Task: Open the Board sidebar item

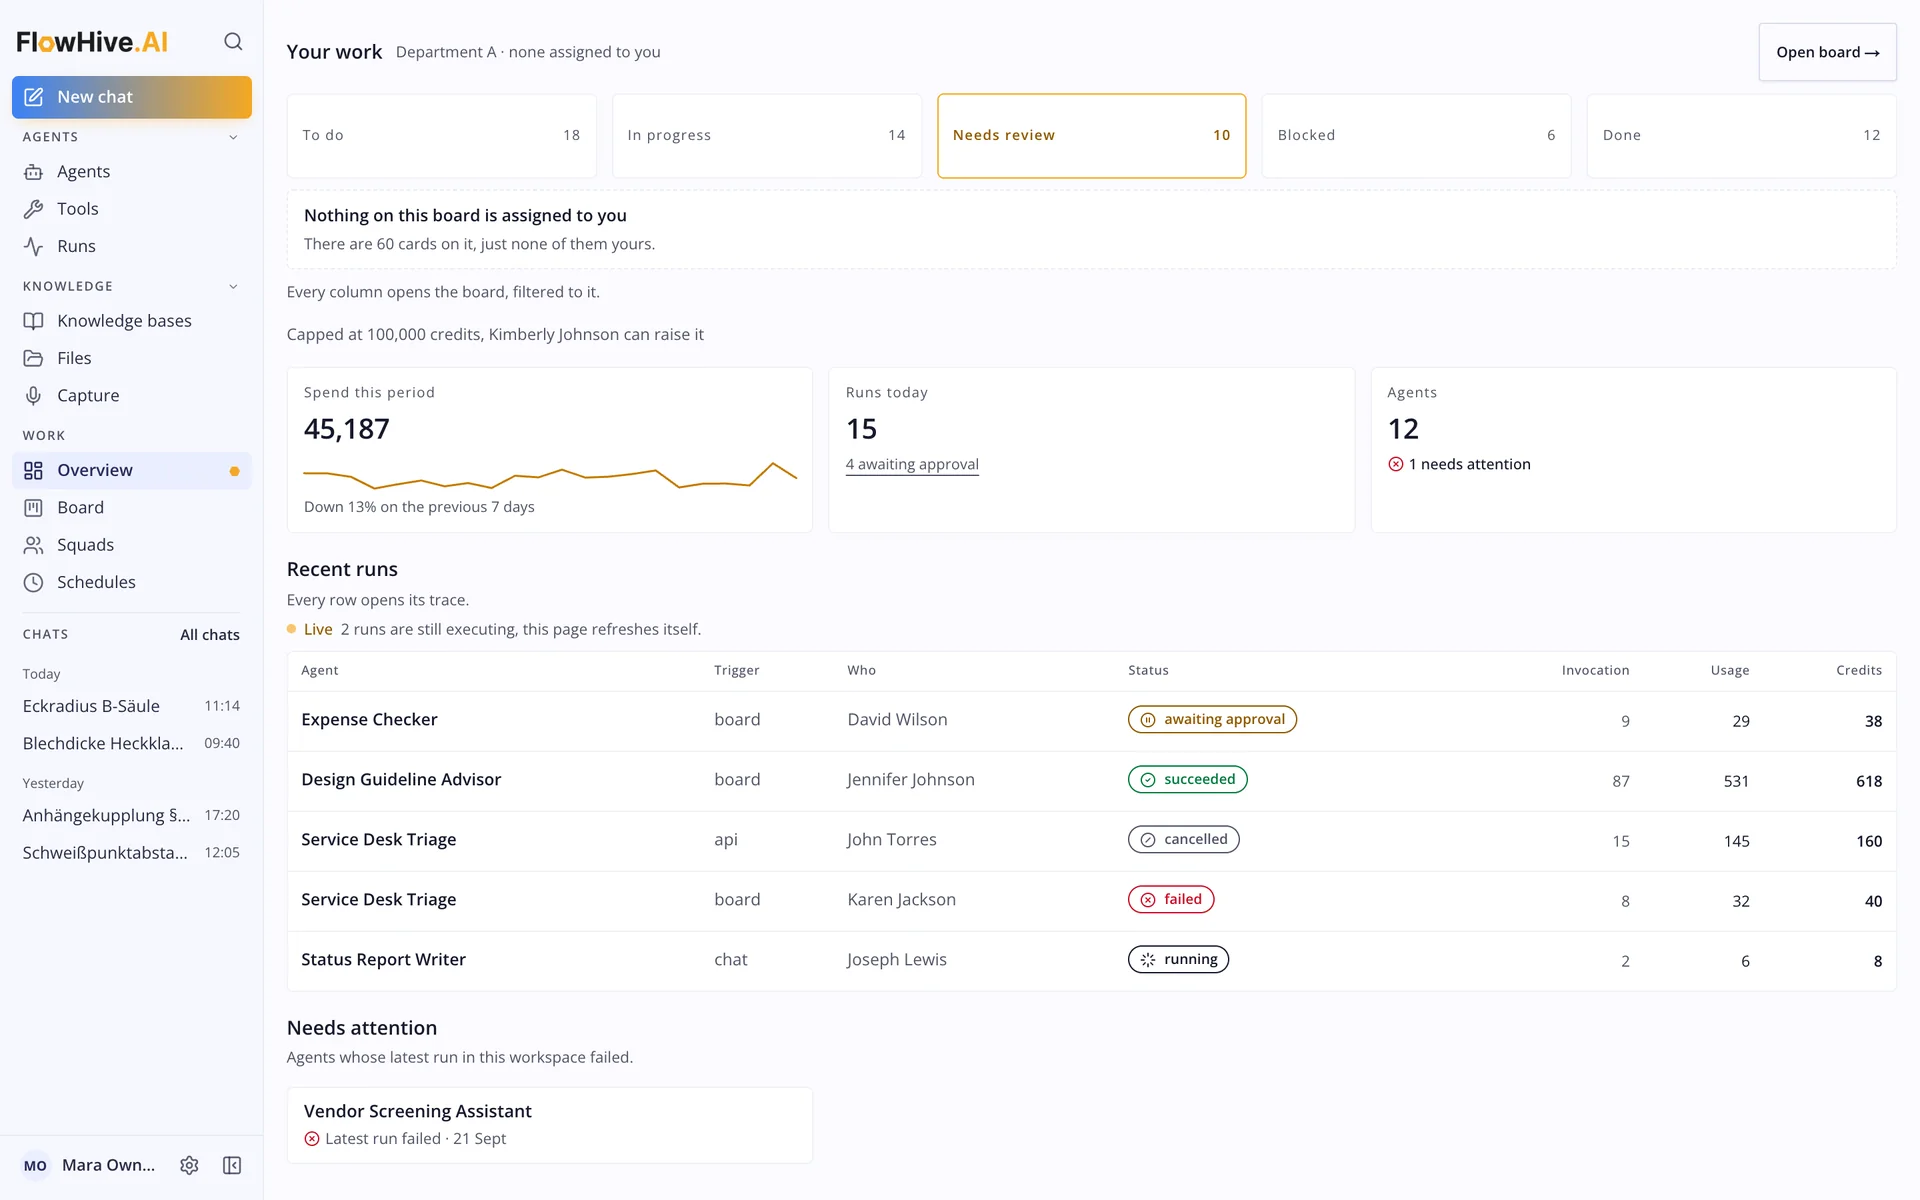Action: coord(132,508)
